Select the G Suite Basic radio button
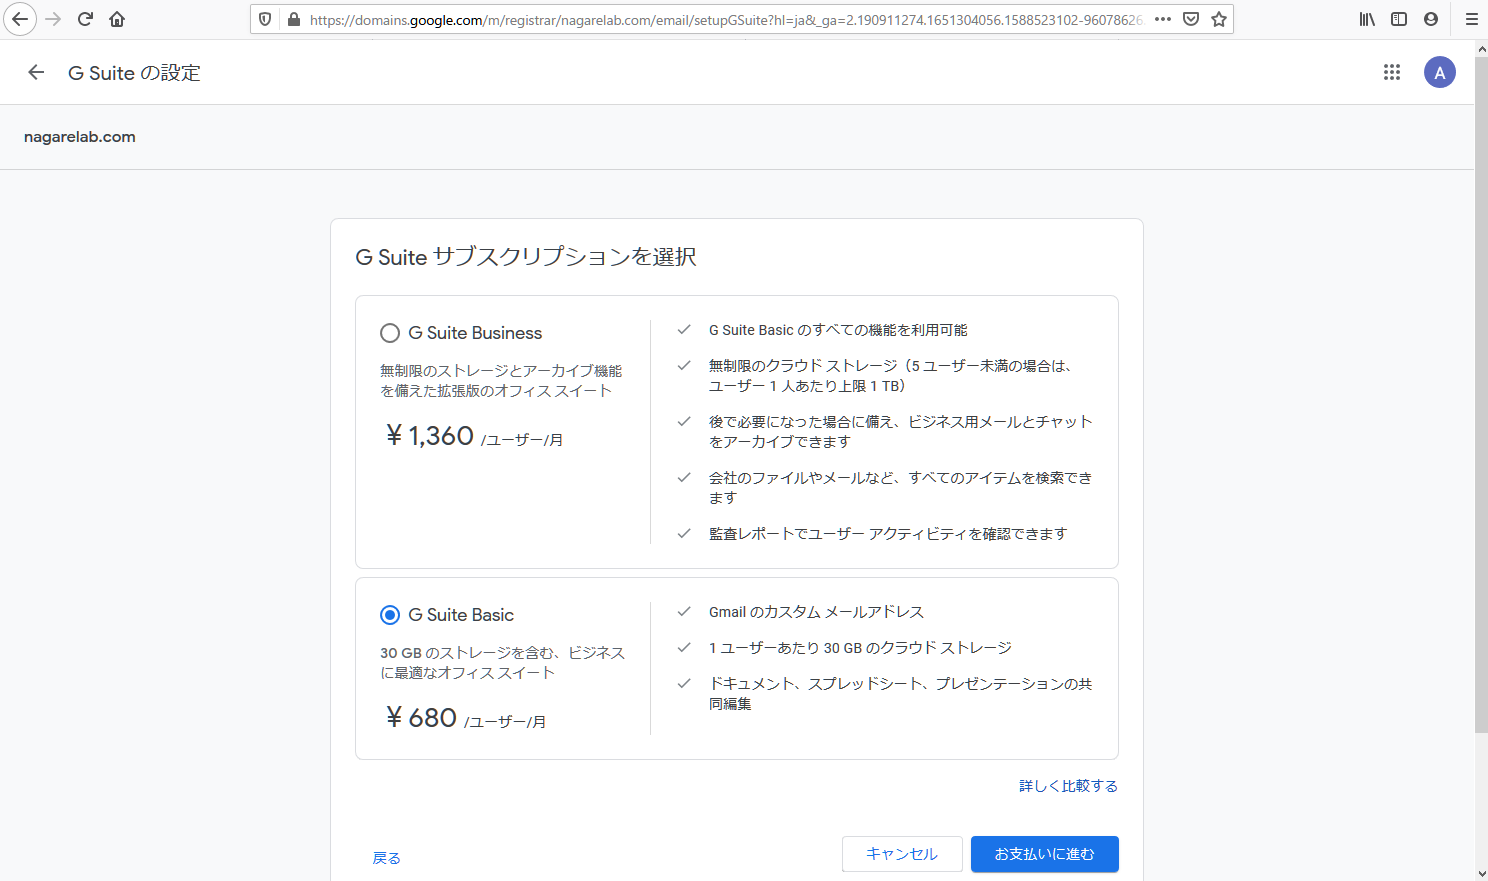Screen dimensions: 1488x881 coord(390,615)
